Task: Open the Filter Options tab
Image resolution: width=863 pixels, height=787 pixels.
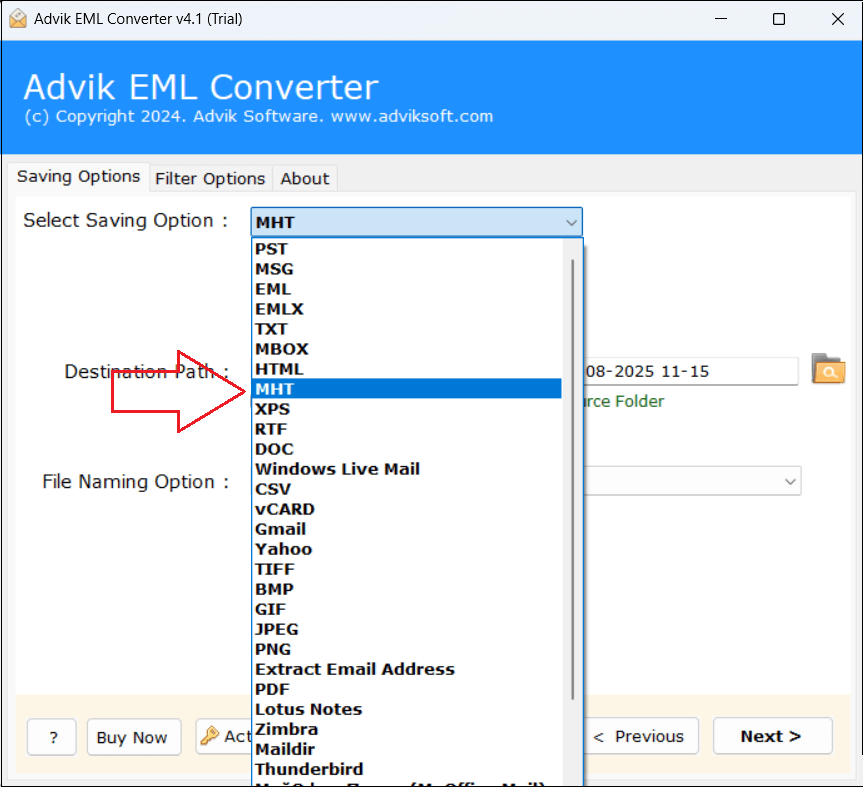Action: point(210,179)
